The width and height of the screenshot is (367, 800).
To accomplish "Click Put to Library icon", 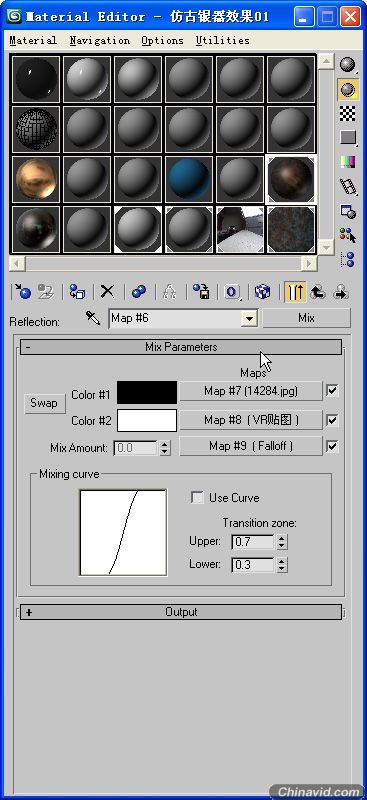I will click(201, 292).
